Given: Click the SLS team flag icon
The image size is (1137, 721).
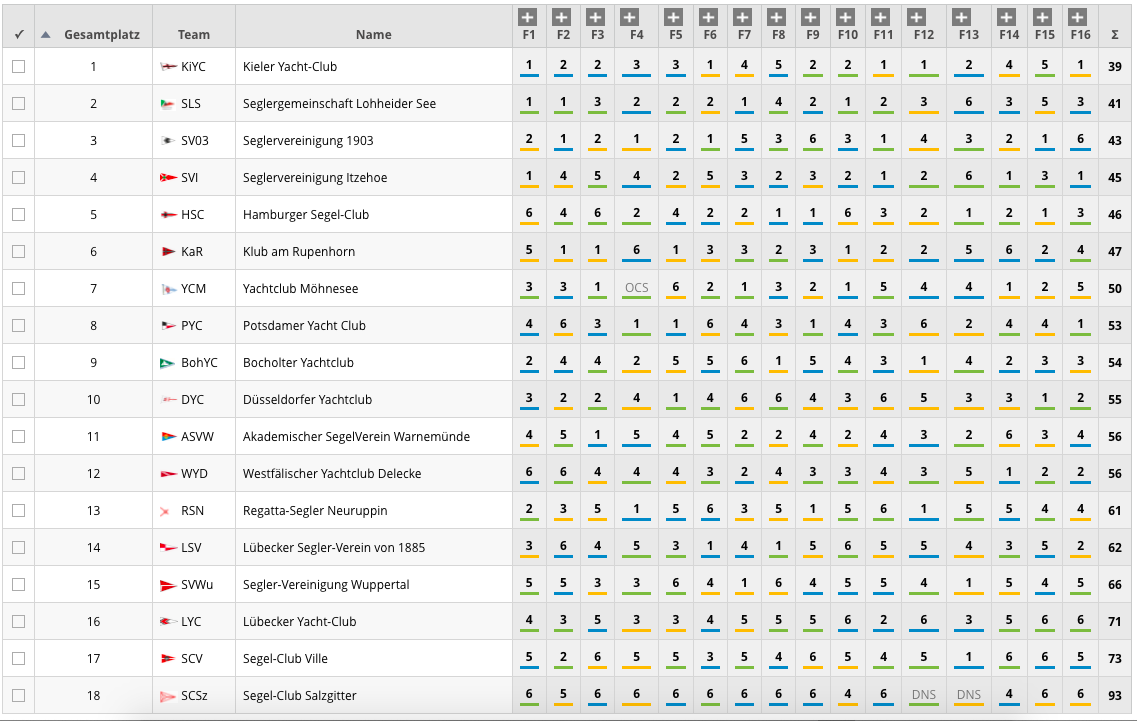Looking at the screenshot, I should click(x=168, y=104).
